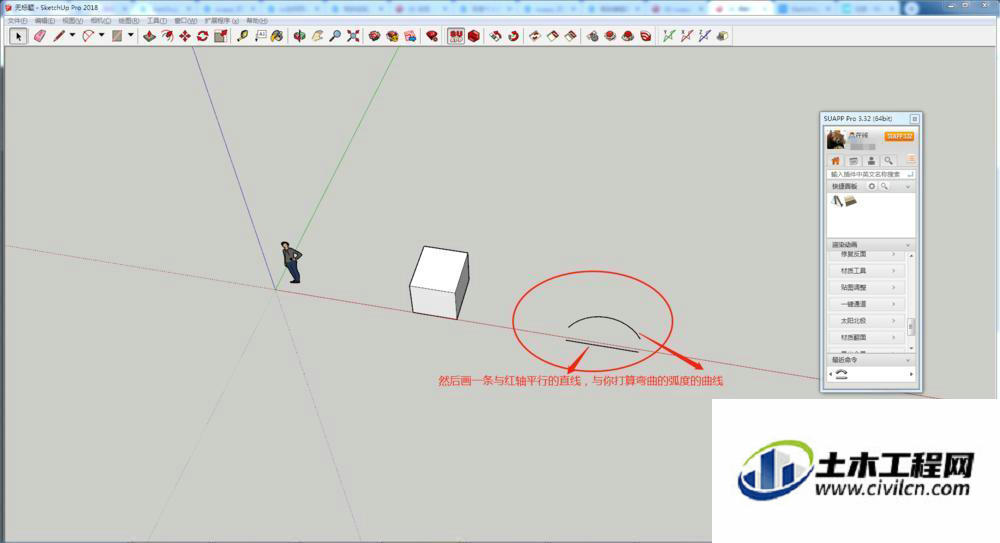The height and width of the screenshot is (543, 1000).
Task: Click the recent commands right arrow
Action: [911, 375]
